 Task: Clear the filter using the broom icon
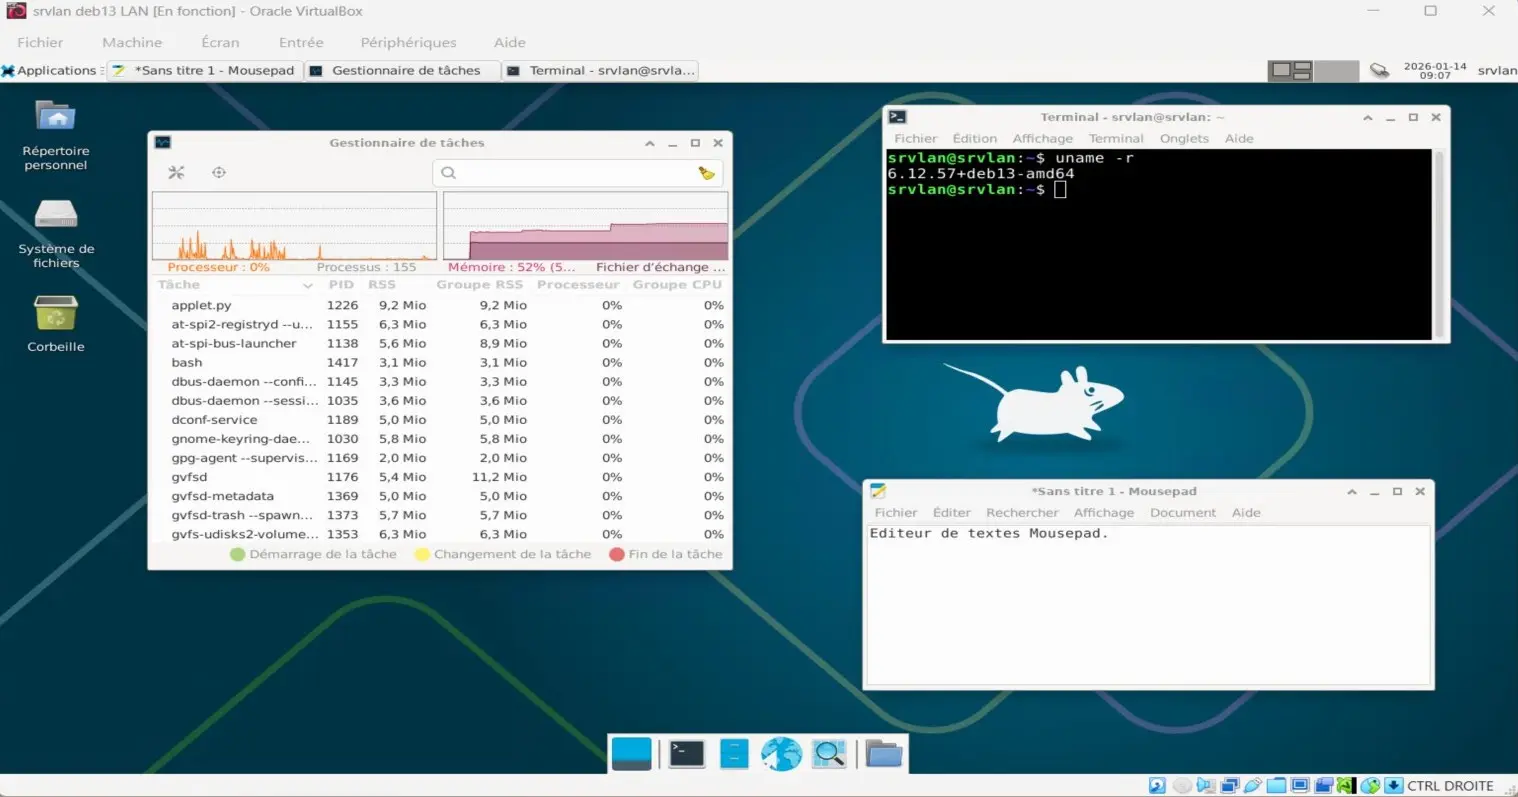707,172
